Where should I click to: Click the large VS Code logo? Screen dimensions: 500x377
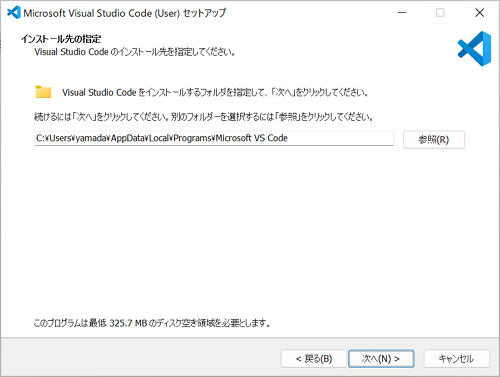(474, 49)
